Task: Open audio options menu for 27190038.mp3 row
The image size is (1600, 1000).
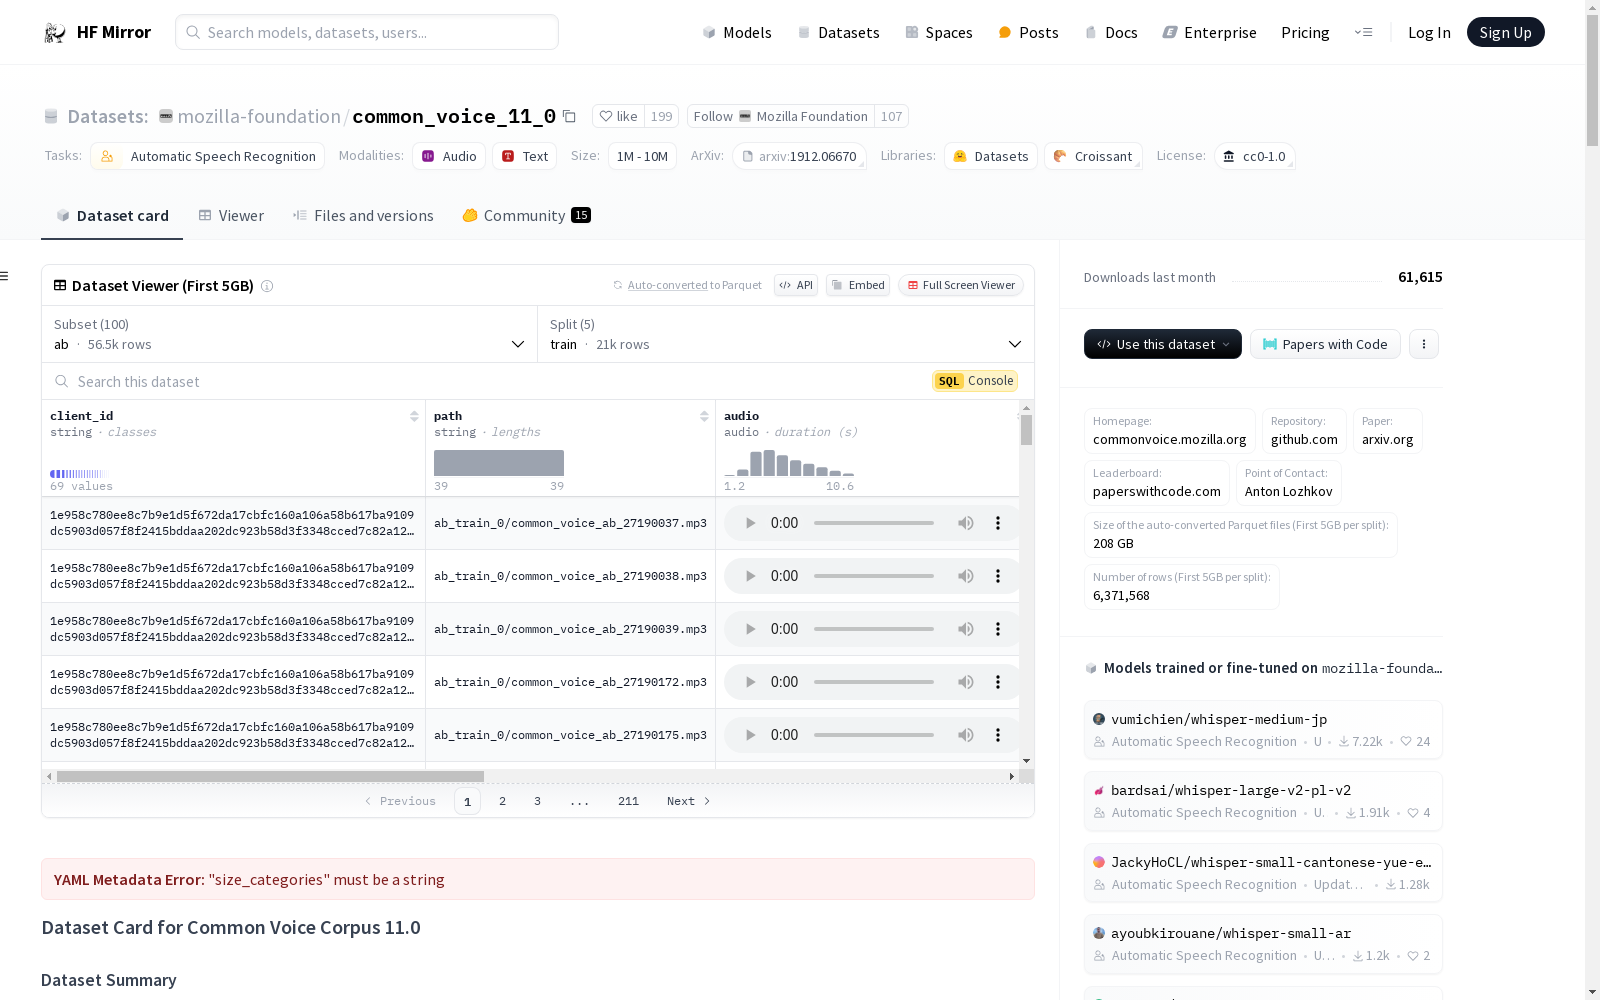Action: (998, 576)
